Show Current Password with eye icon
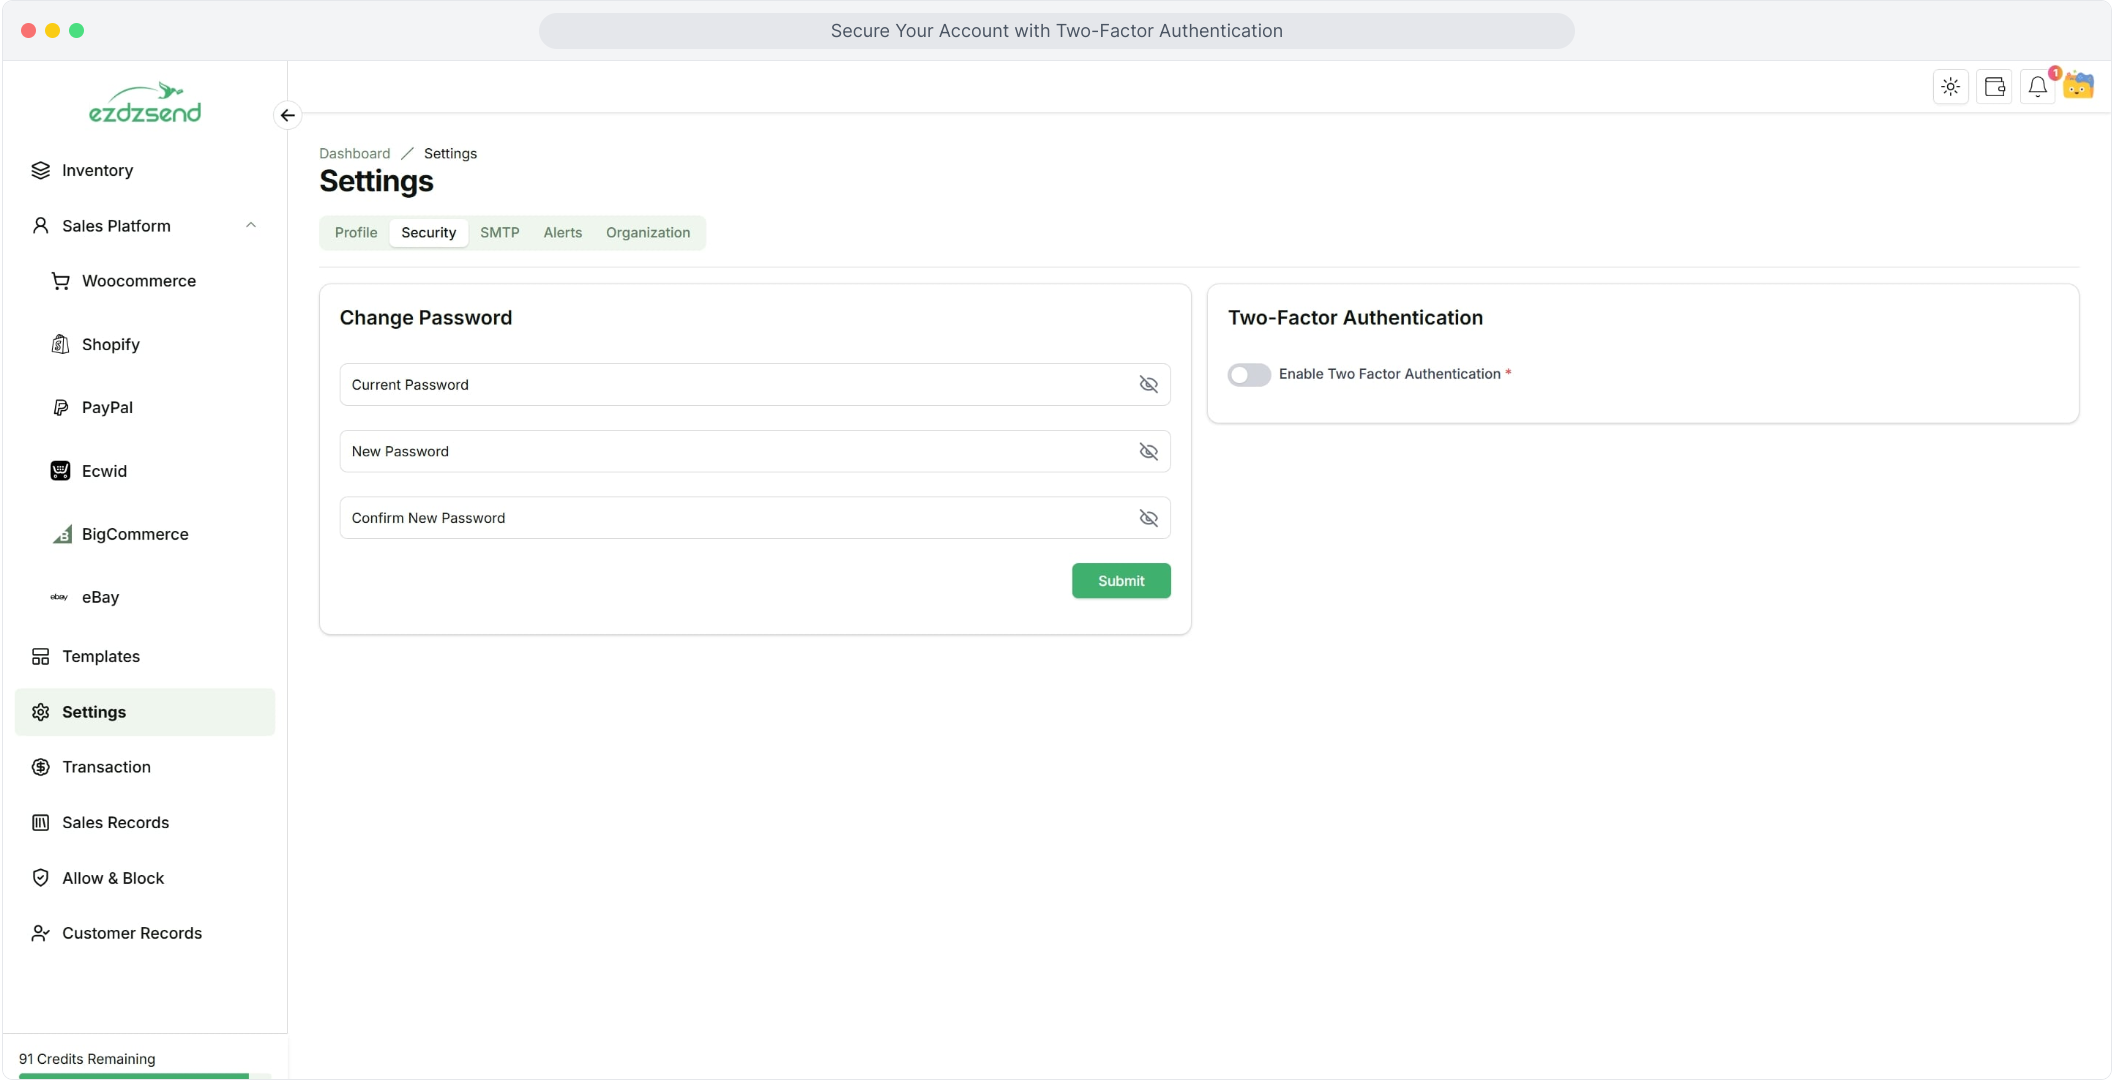This screenshot has height=1080, width=2114. point(1148,385)
